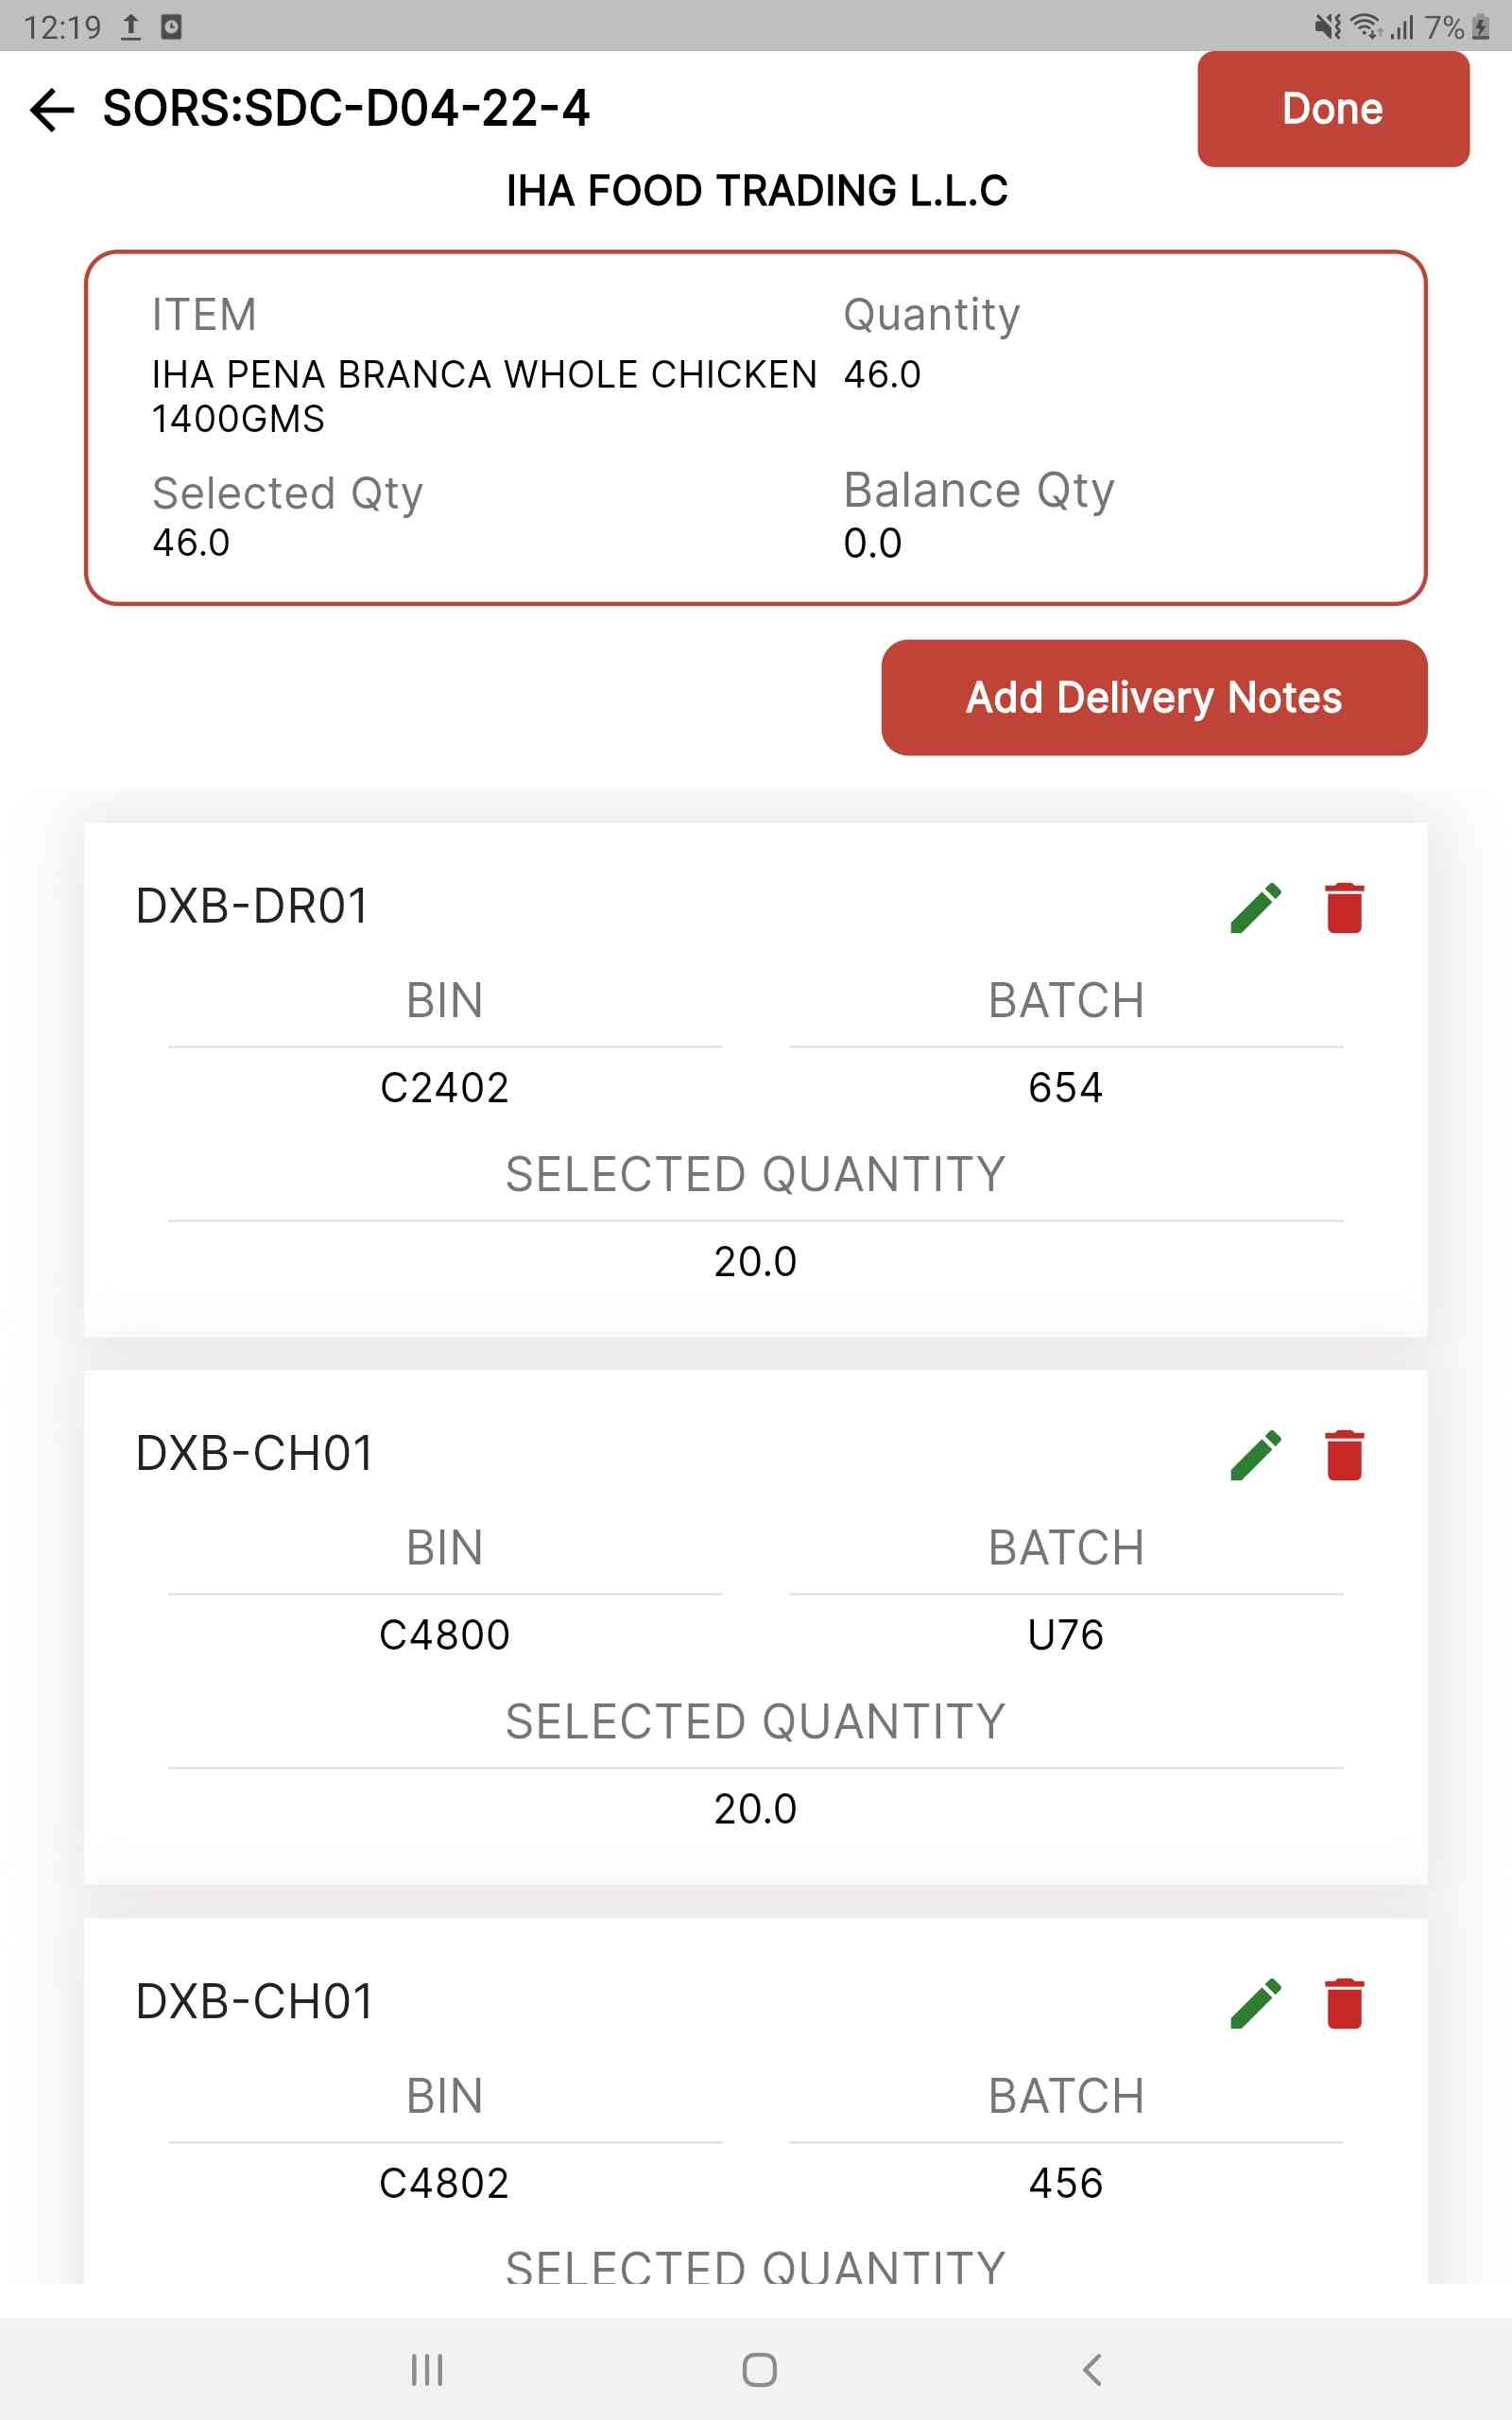Open Android recent apps button

click(427, 2369)
